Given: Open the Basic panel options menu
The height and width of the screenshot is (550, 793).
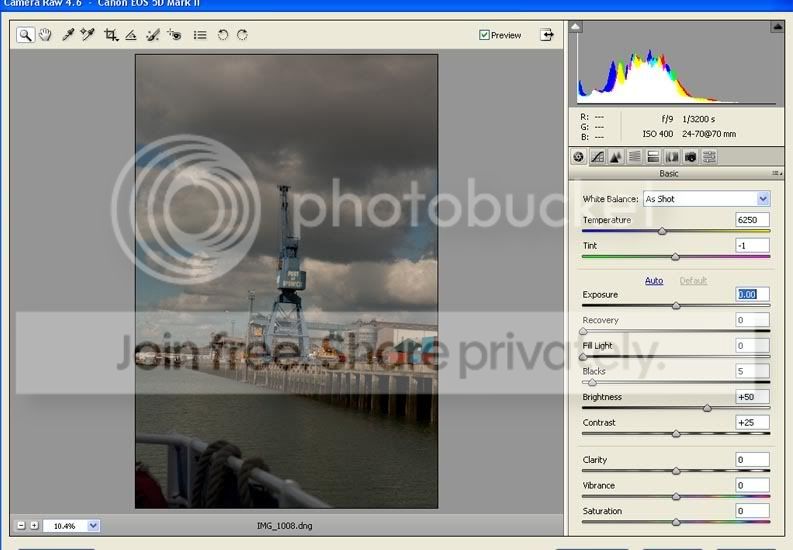Looking at the screenshot, I should tap(777, 174).
